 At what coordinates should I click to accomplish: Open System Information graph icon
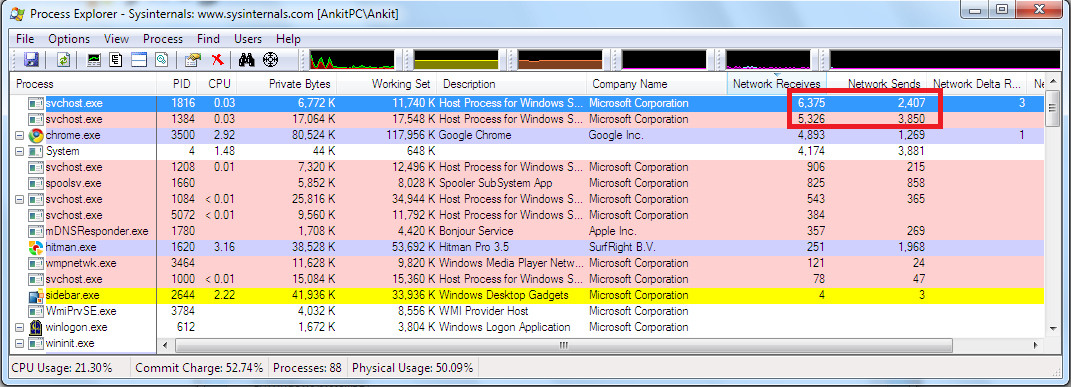[x=95, y=60]
